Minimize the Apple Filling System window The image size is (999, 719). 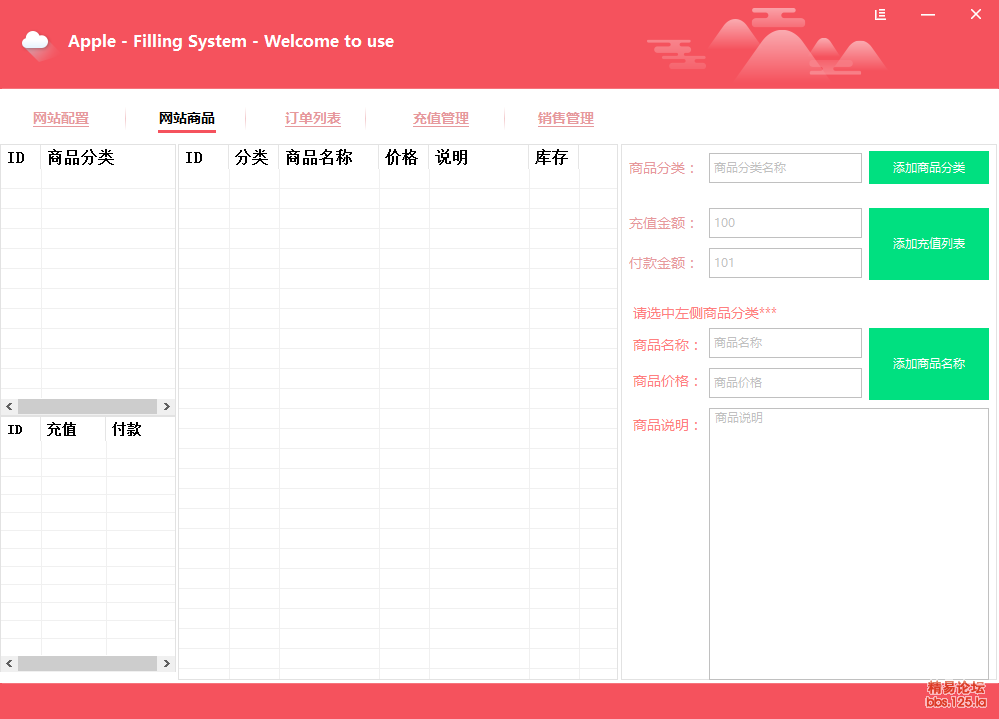click(x=928, y=14)
